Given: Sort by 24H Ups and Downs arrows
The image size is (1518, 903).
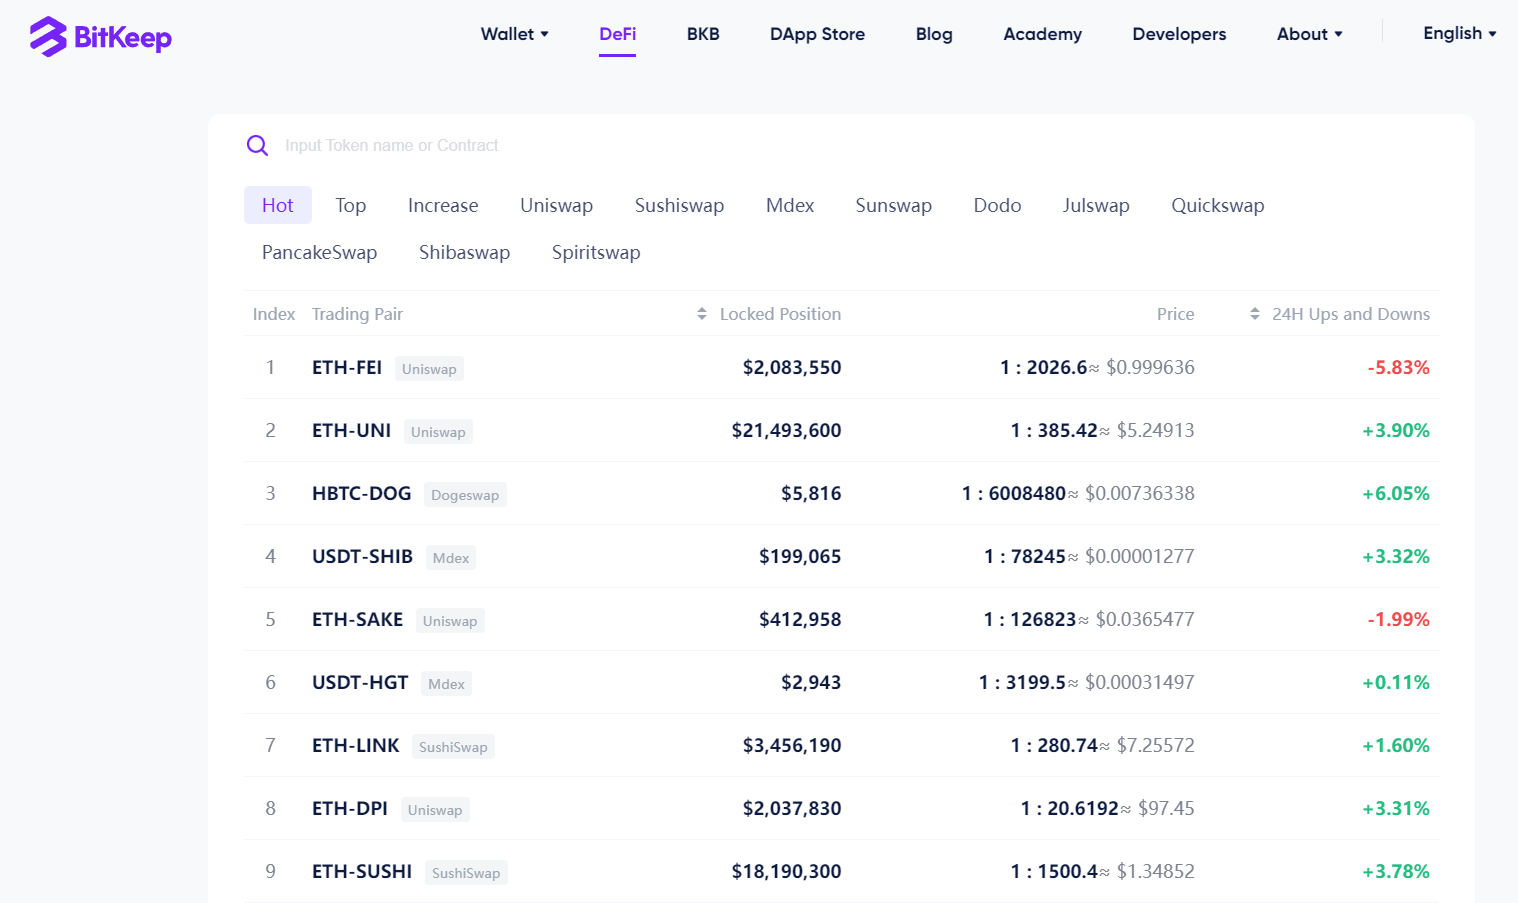Looking at the screenshot, I should click(x=1255, y=314).
